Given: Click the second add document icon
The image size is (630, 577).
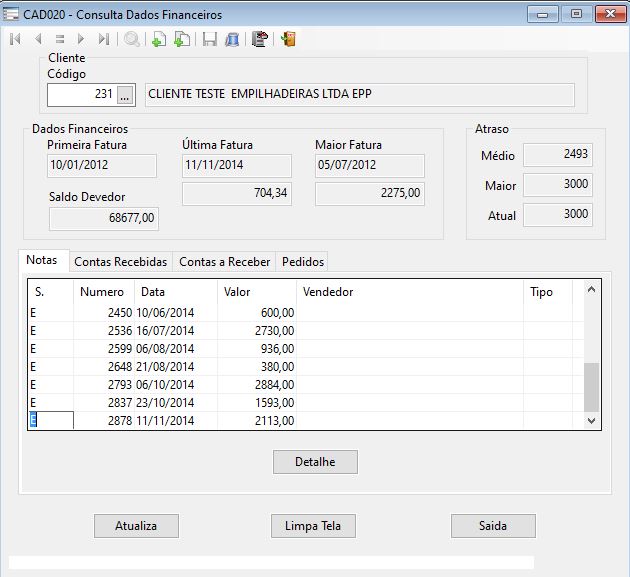Looking at the screenshot, I should coord(182,40).
